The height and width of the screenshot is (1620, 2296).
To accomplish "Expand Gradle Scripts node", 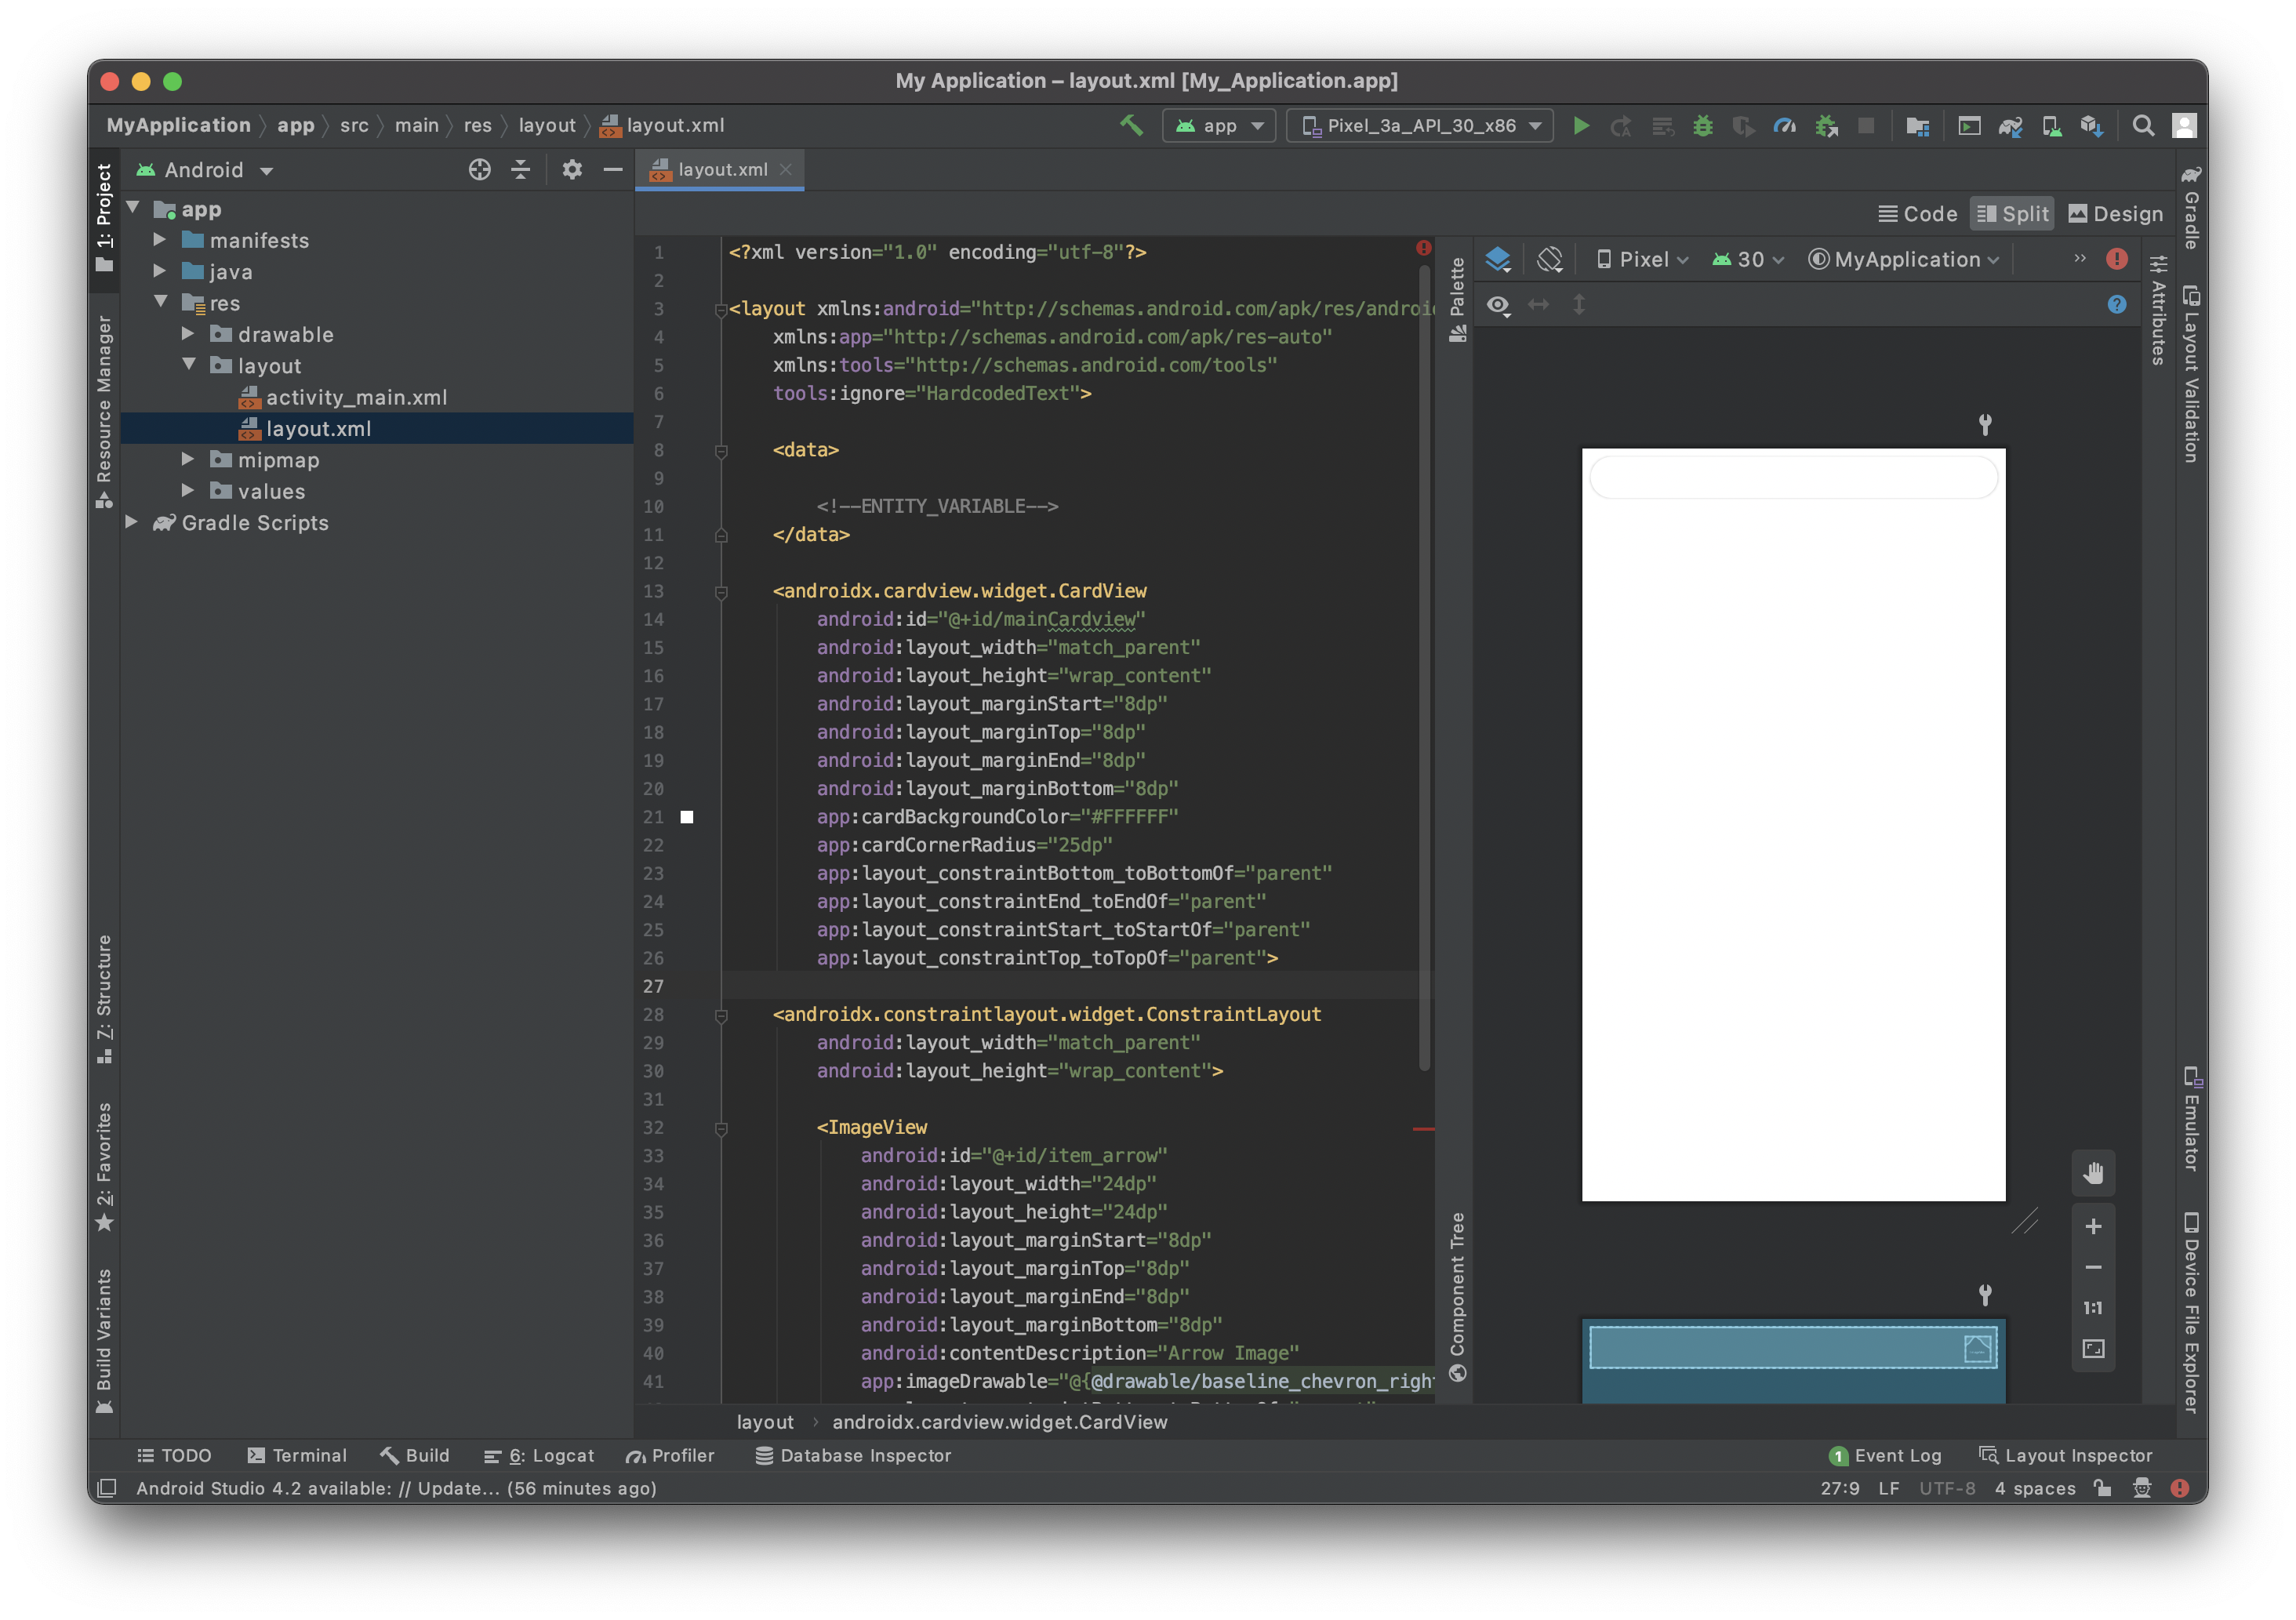I will coord(132,523).
